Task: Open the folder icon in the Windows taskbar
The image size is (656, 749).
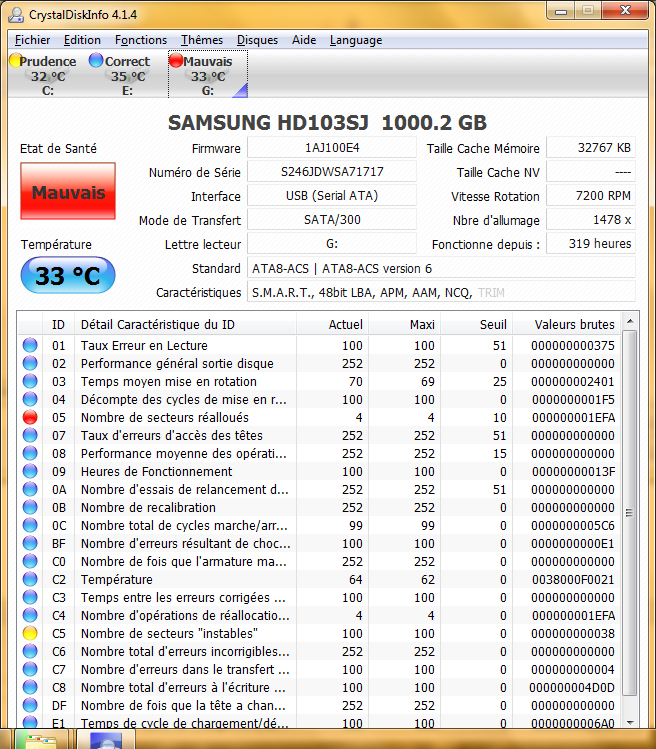Action: pos(40,739)
